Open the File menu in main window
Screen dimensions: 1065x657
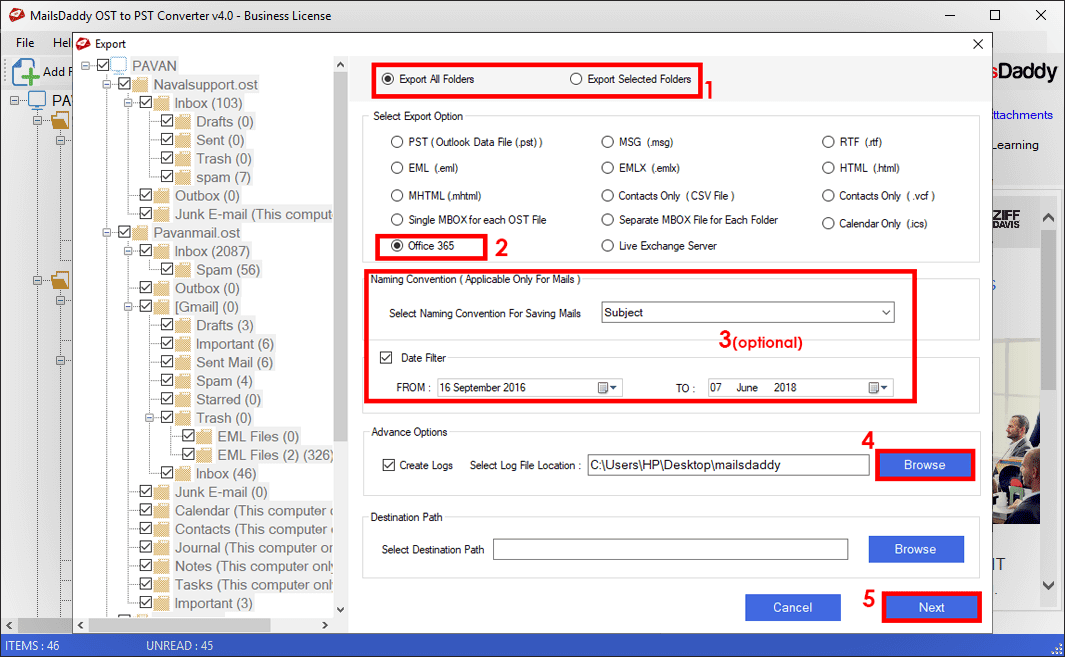click(x=25, y=42)
